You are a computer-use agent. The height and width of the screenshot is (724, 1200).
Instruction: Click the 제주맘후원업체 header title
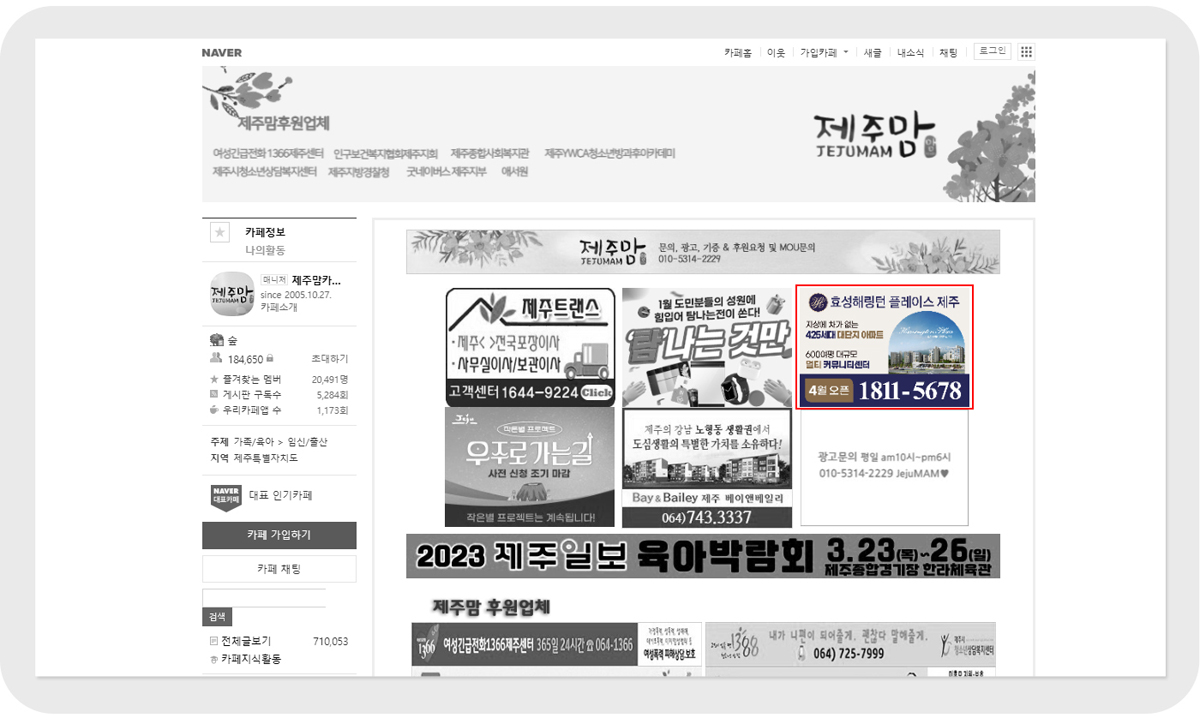[284, 123]
